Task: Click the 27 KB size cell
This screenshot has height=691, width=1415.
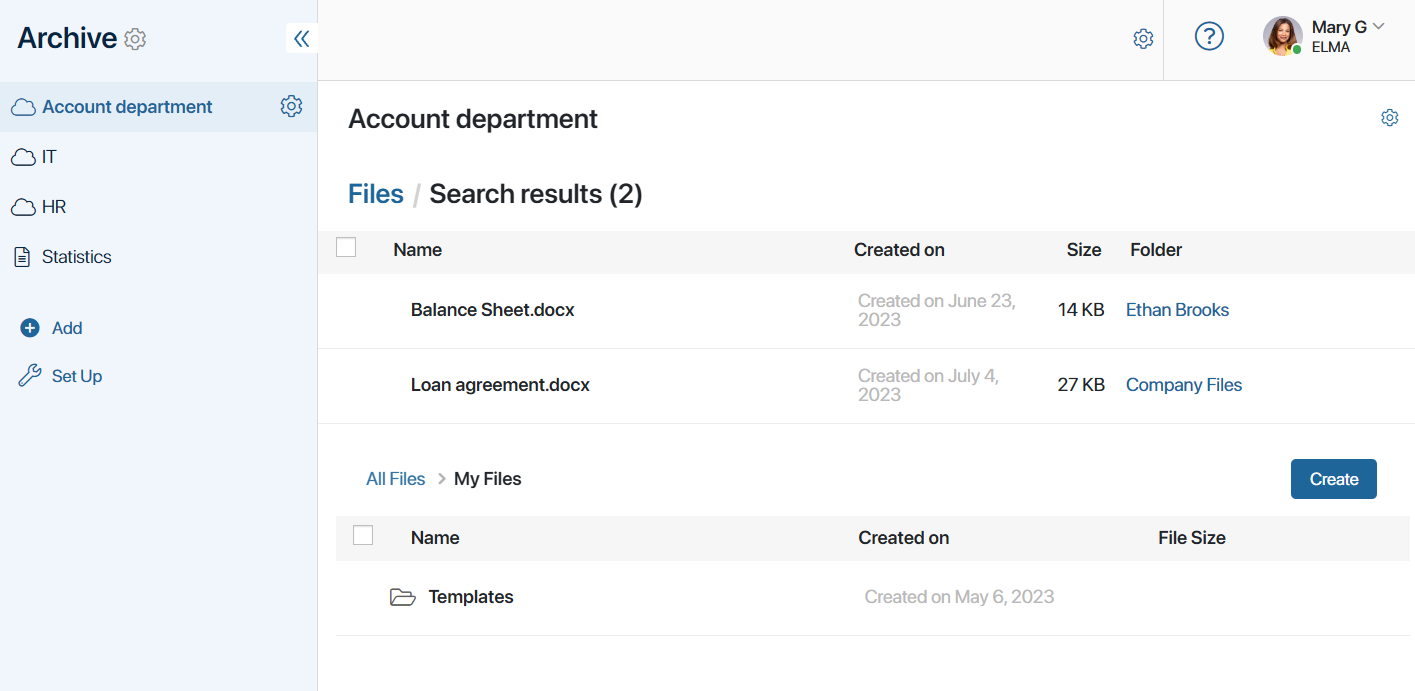Action: (x=1081, y=385)
